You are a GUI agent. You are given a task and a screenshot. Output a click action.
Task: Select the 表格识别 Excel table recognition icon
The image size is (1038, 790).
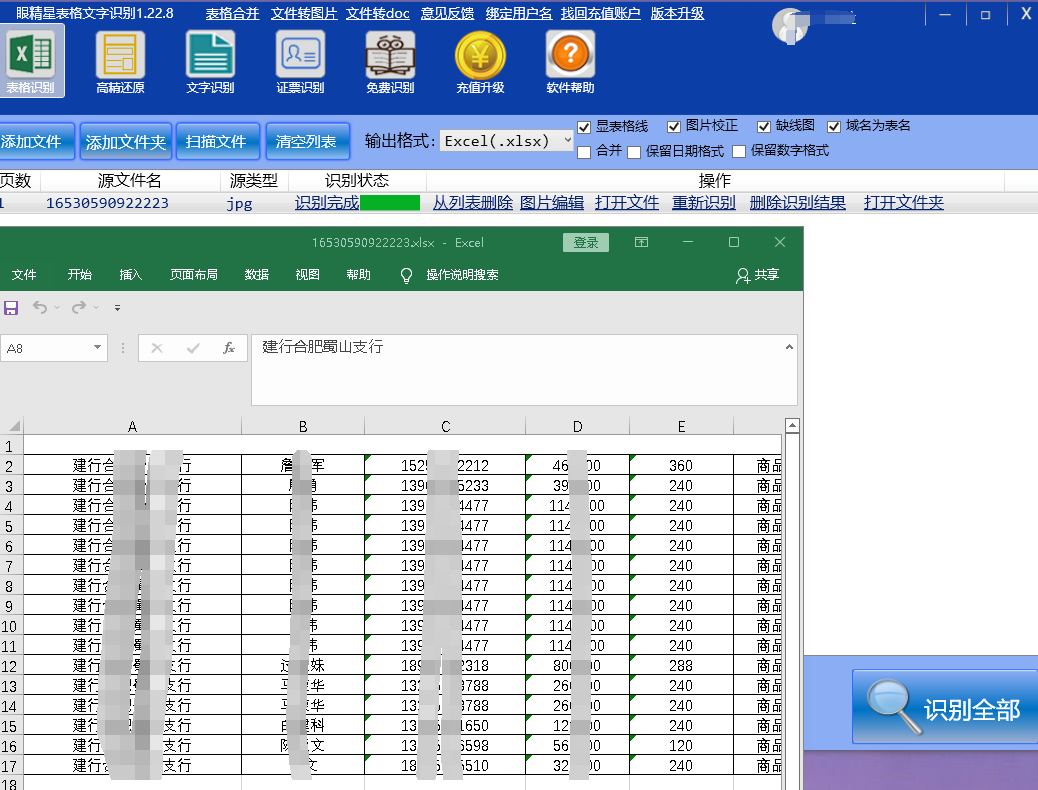click(31, 61)
